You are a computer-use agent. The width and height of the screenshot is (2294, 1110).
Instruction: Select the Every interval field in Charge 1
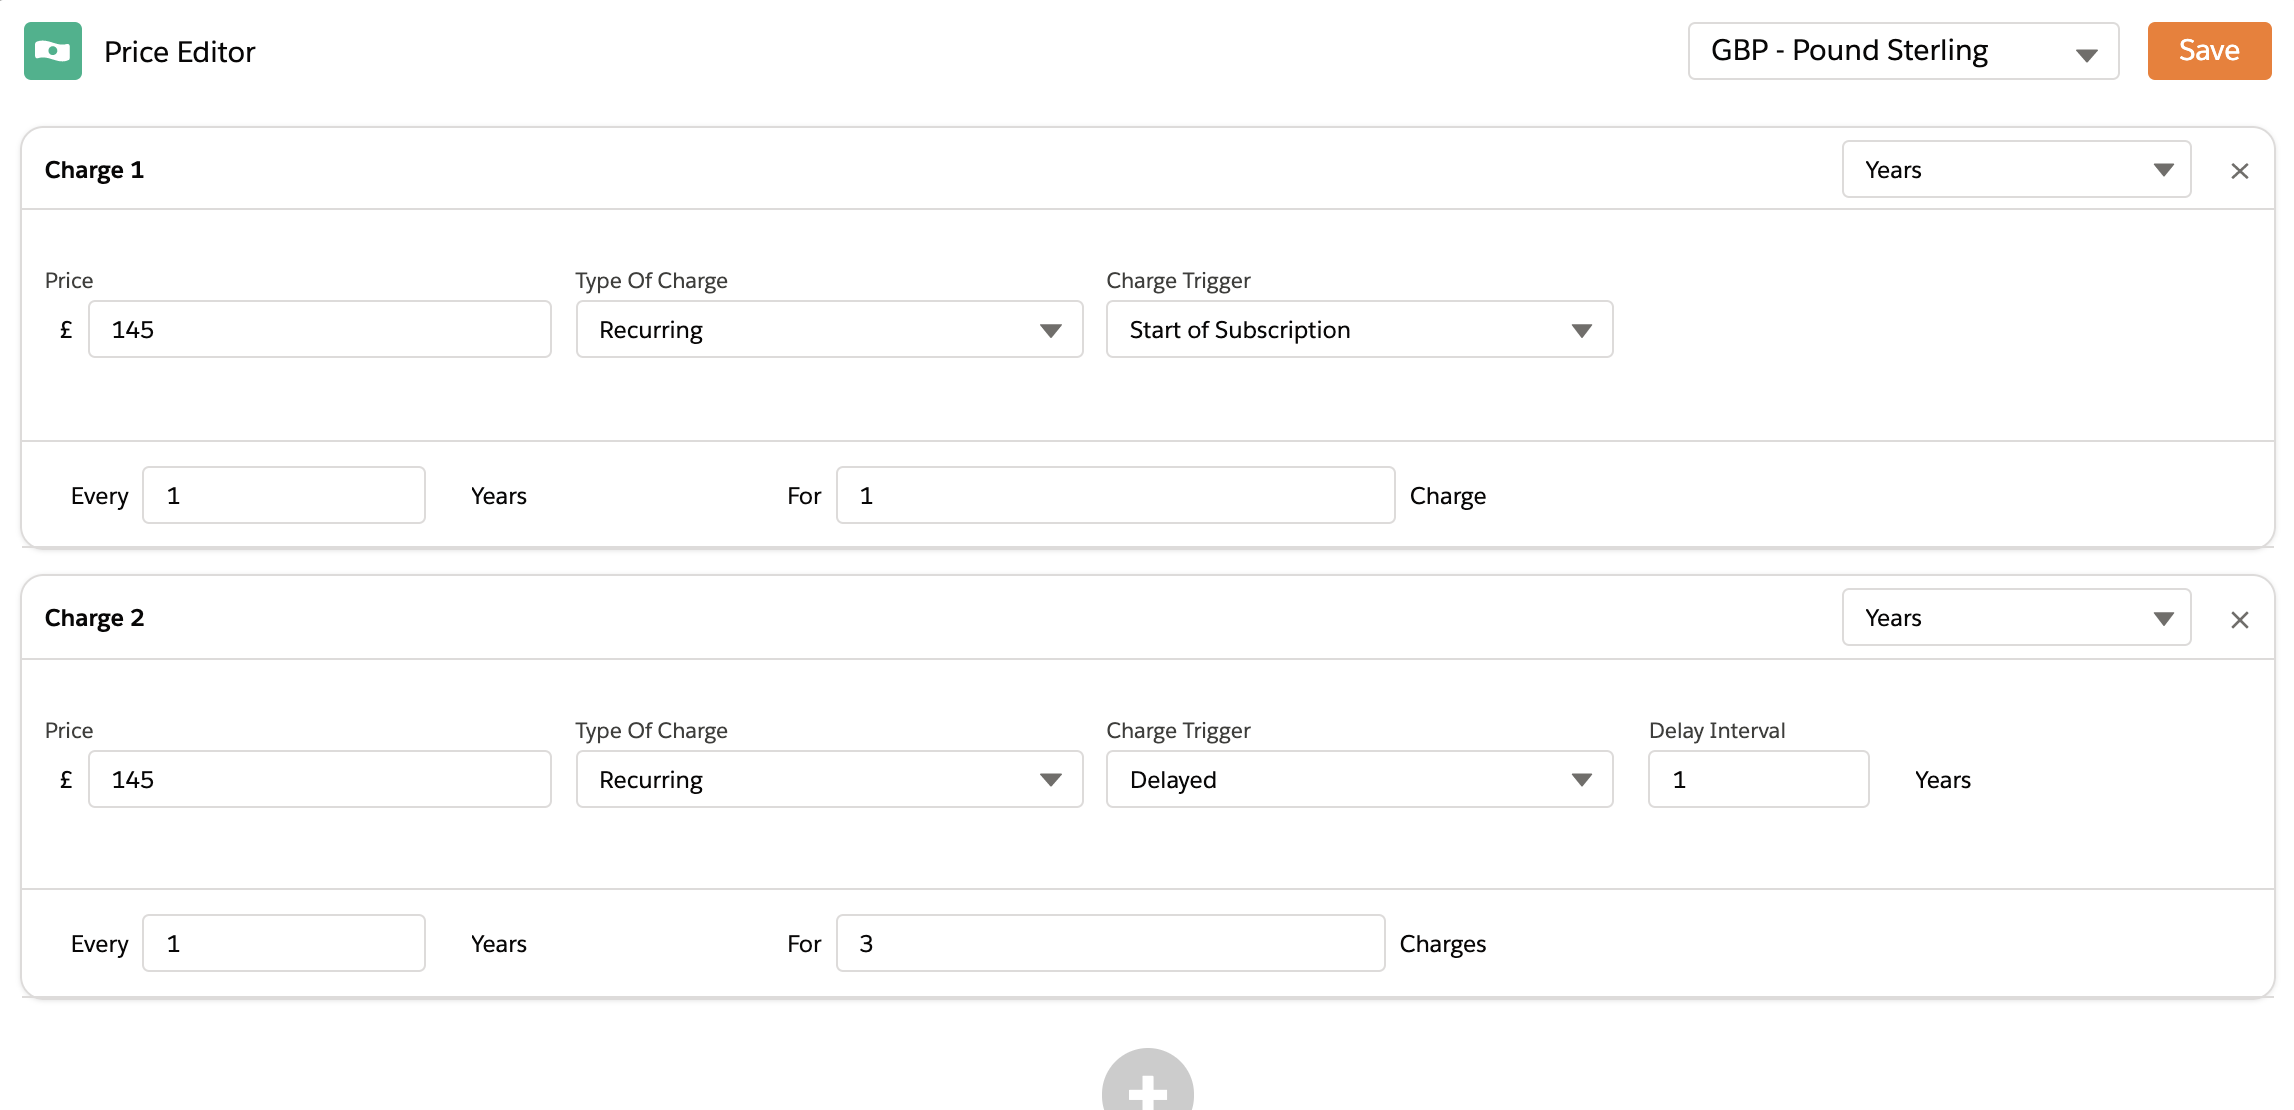pyautogui.click(x=284, y=496)
